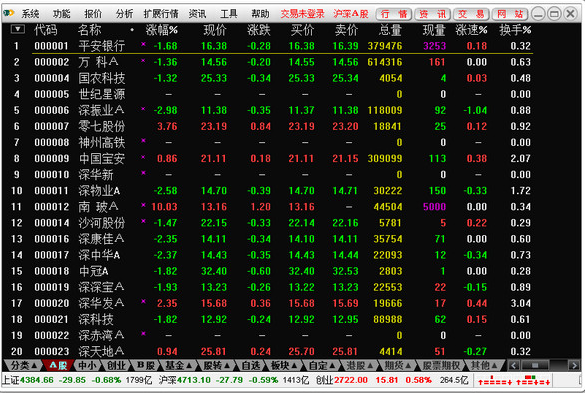
Task: Open the 分类 tab dropdown
Action: click(x=23, y=365)
